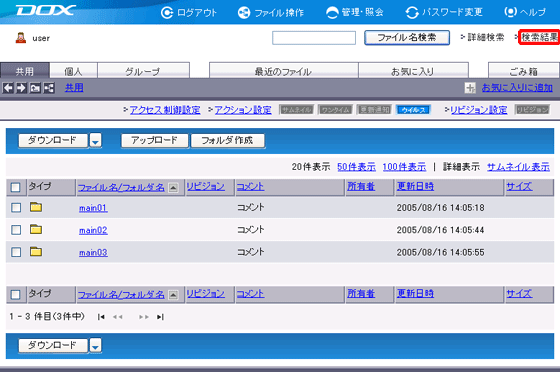
Task: Sort by 更新日時 in top header
Action: (x=415, y=186)
